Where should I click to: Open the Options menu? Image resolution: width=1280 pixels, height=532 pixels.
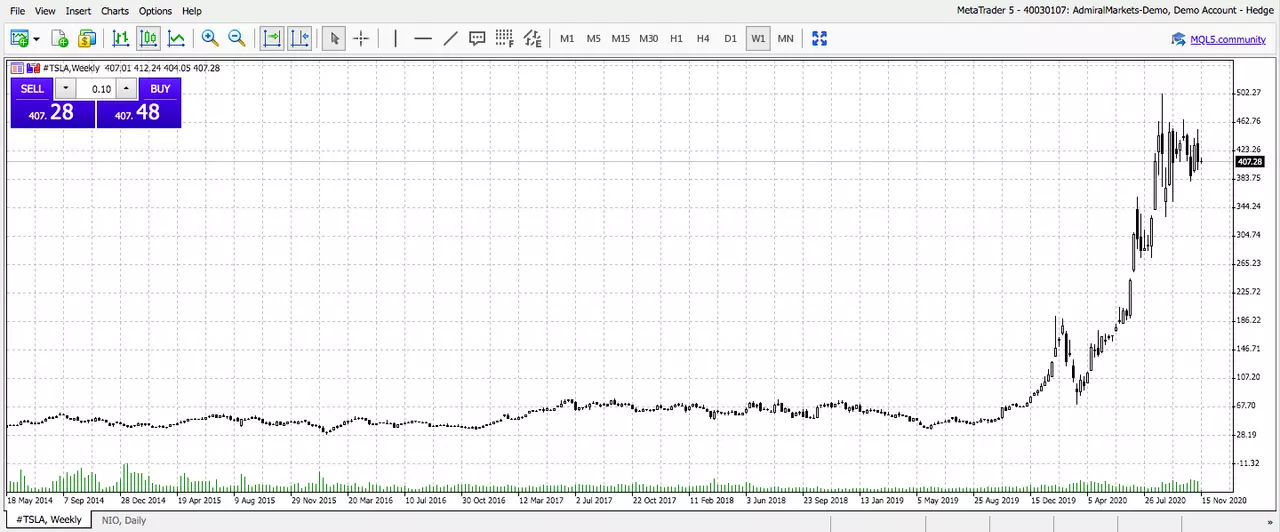155,11
